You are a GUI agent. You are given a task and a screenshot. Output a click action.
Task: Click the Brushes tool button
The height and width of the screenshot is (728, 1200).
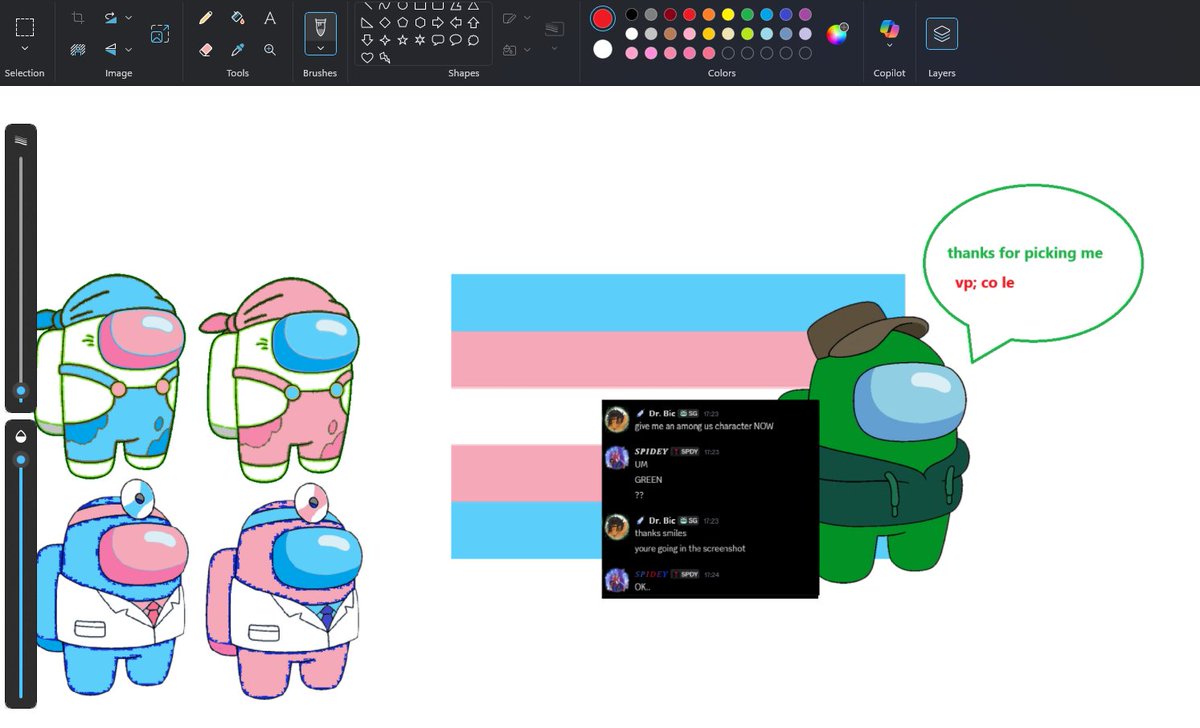(320, 26)
